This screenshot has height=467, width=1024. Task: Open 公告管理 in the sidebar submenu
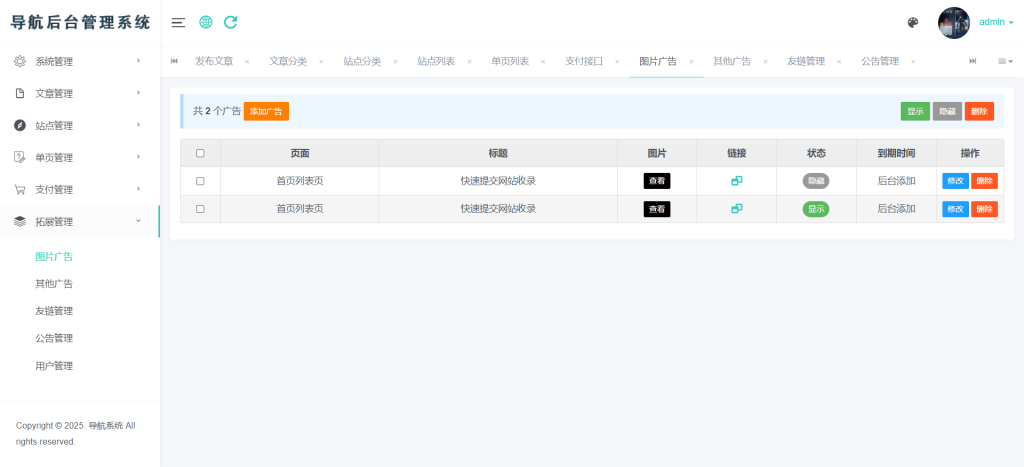click(x=54, y=338)
